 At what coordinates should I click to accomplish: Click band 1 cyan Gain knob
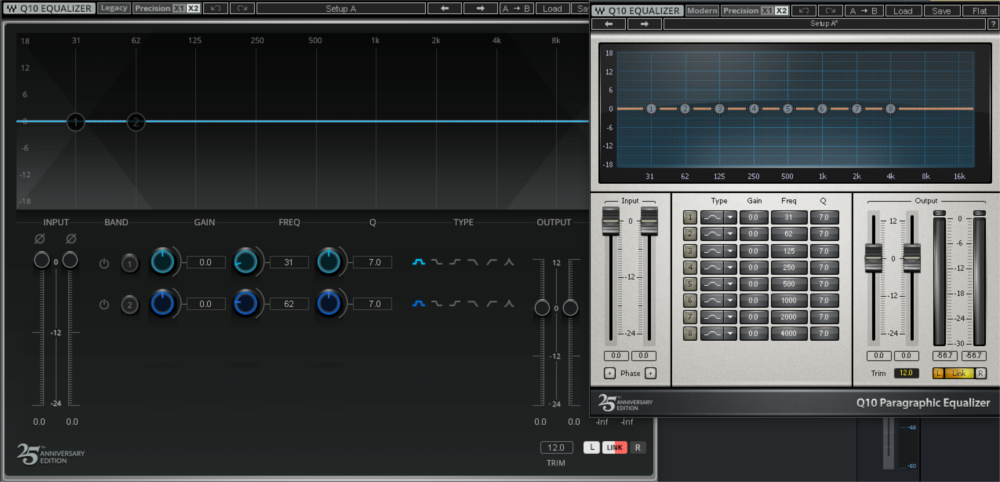pos(163,261)
